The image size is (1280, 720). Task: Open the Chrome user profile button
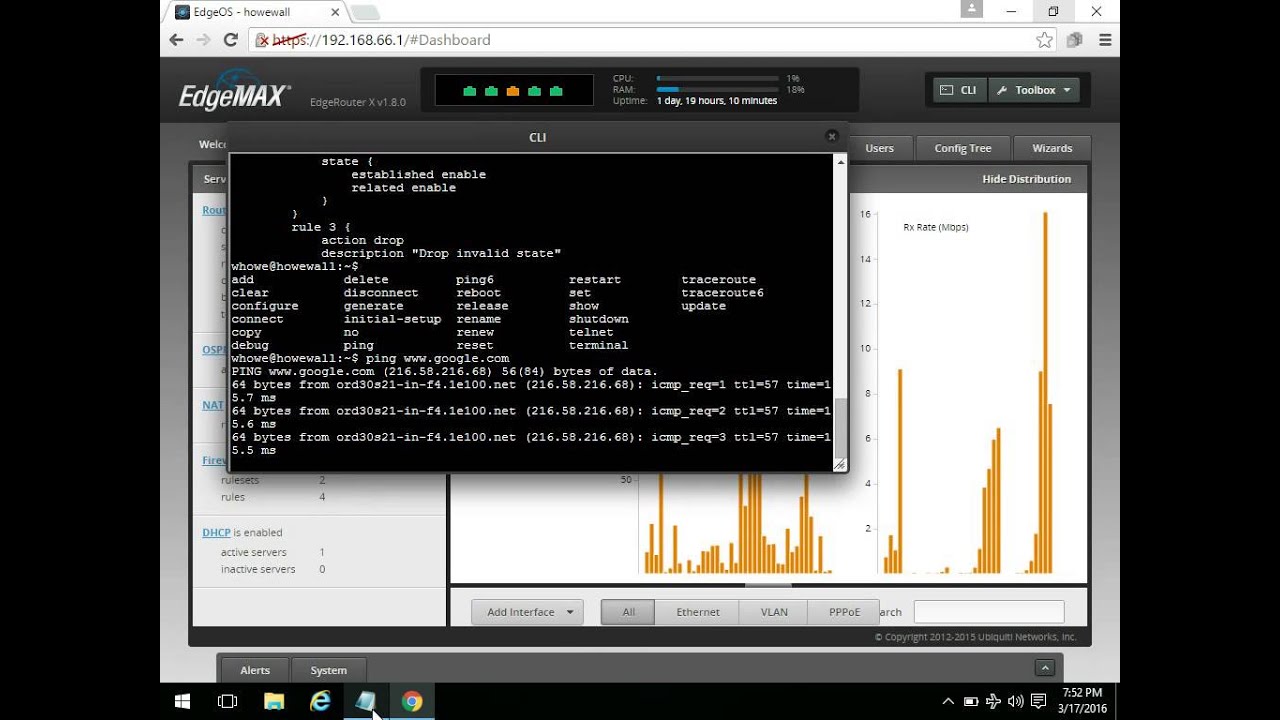click(971, 9)
